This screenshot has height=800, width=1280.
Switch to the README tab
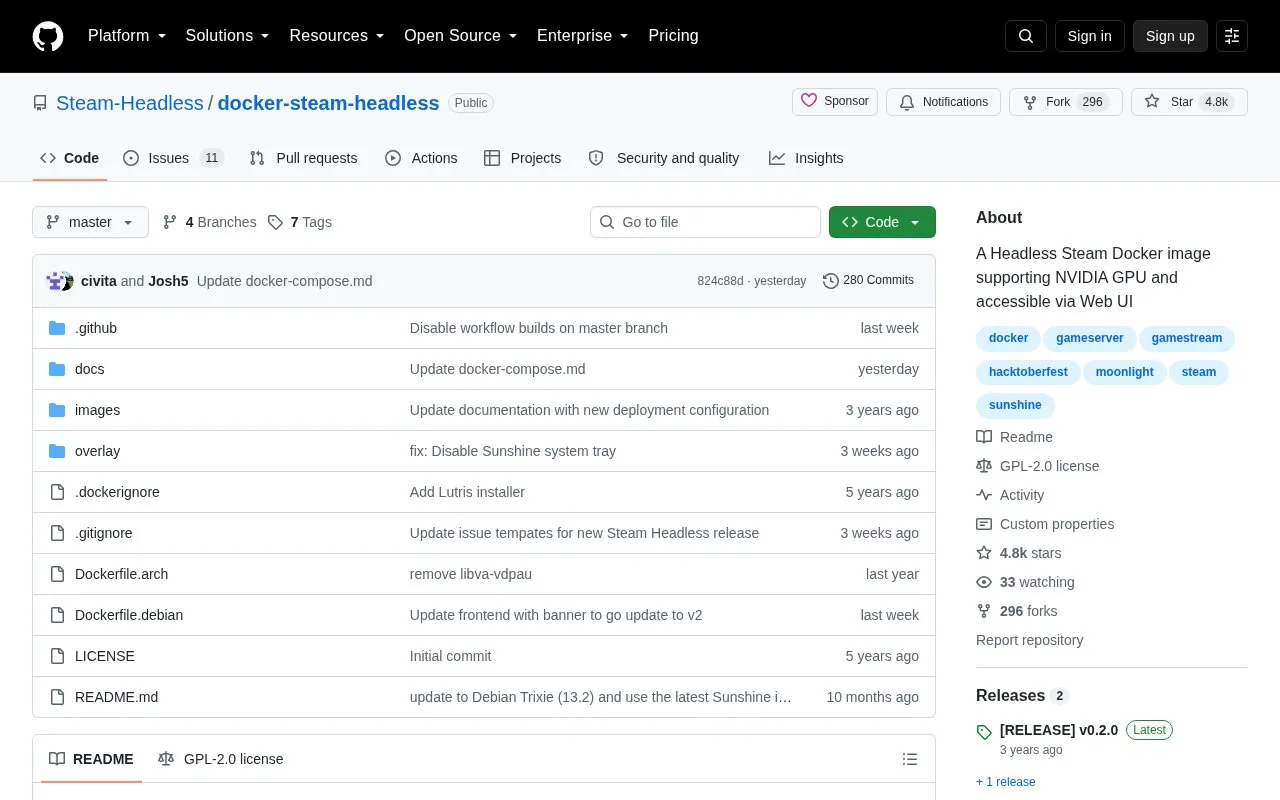[x=91, y=759]
